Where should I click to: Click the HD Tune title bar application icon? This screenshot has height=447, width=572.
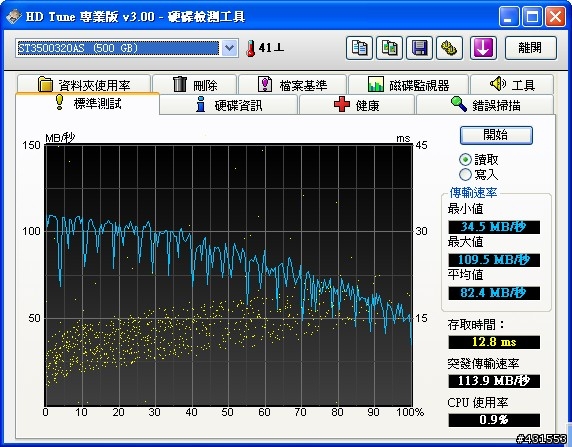coord(13,16)
